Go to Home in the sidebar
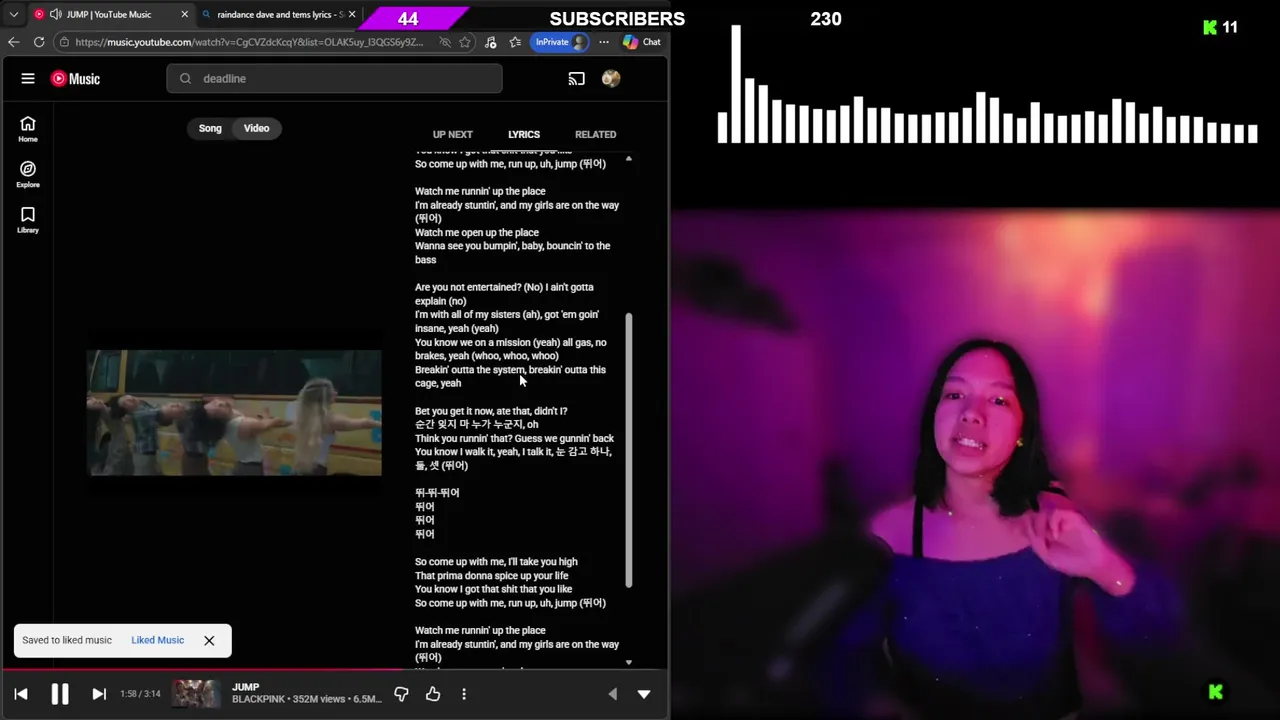 [28, 129]
